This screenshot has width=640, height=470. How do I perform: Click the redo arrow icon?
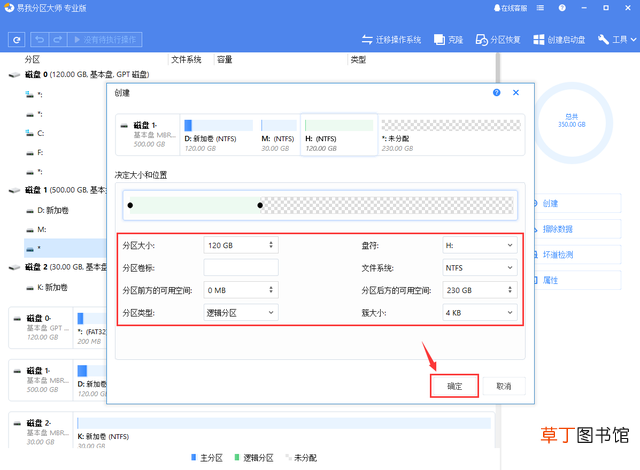click(58, 40)
